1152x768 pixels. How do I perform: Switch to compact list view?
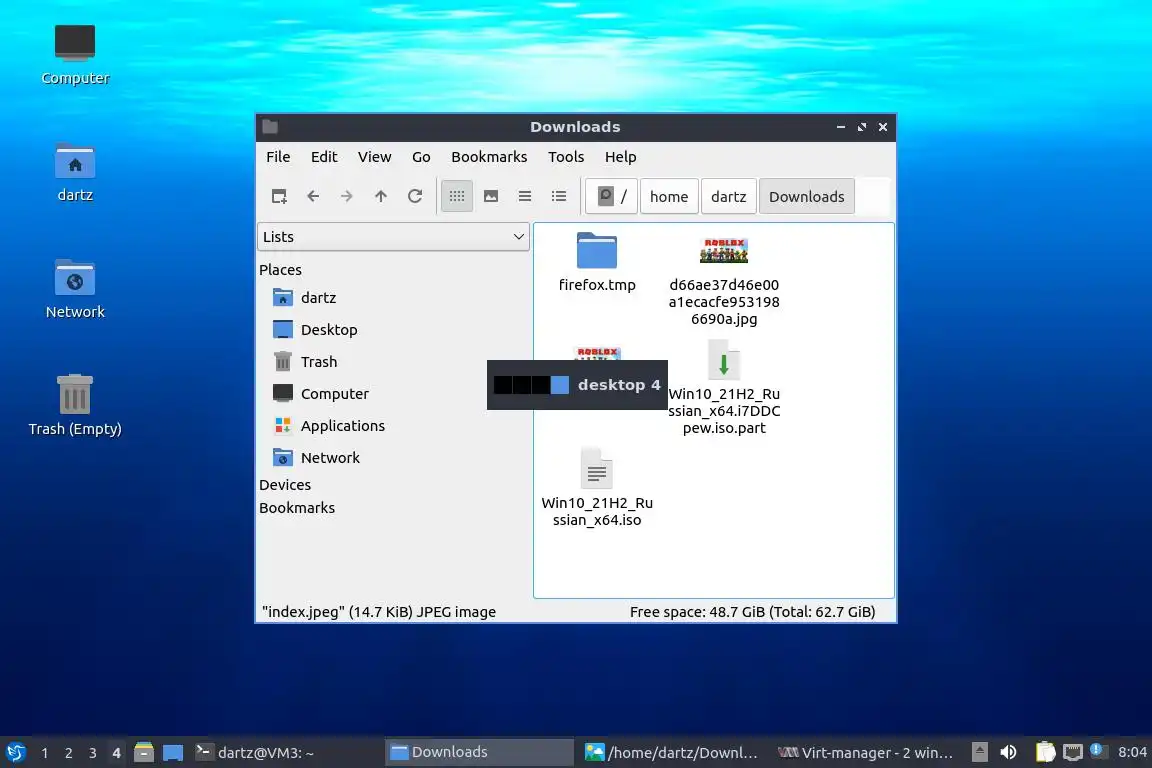point(525,196)
